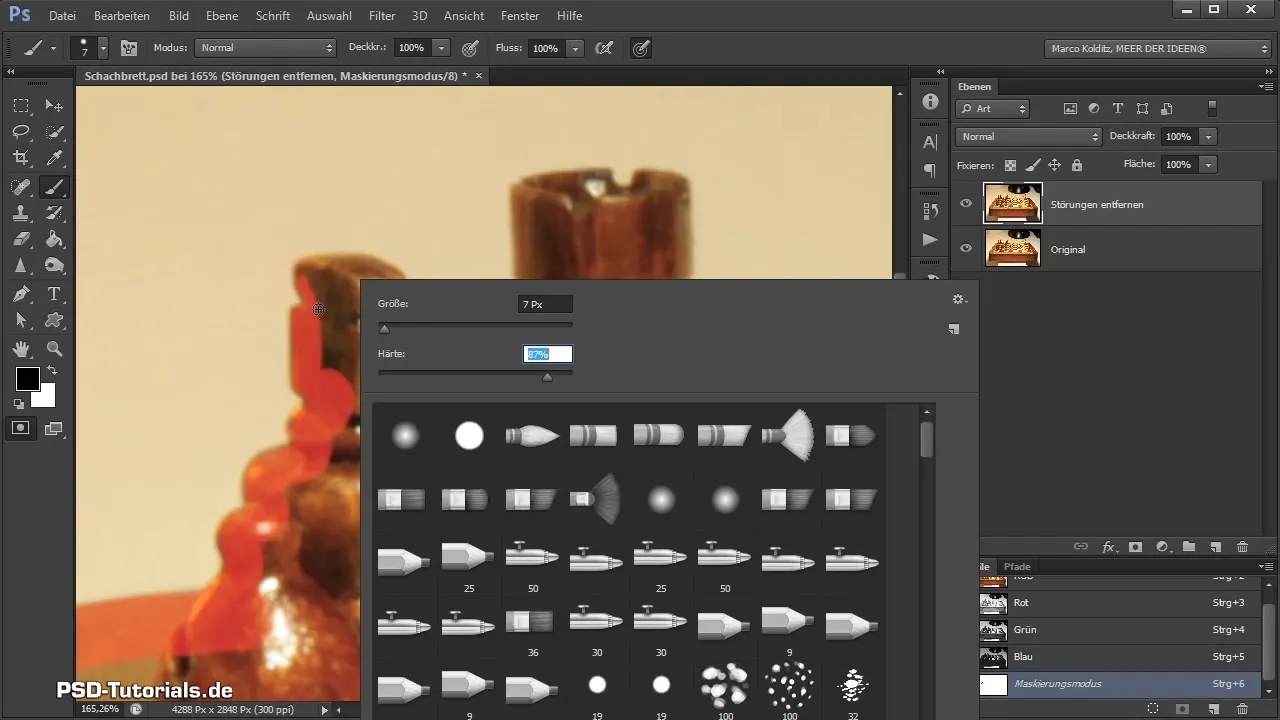
Task: Open the workspace switcher dropdown
Action: [x=1158, y=48]
